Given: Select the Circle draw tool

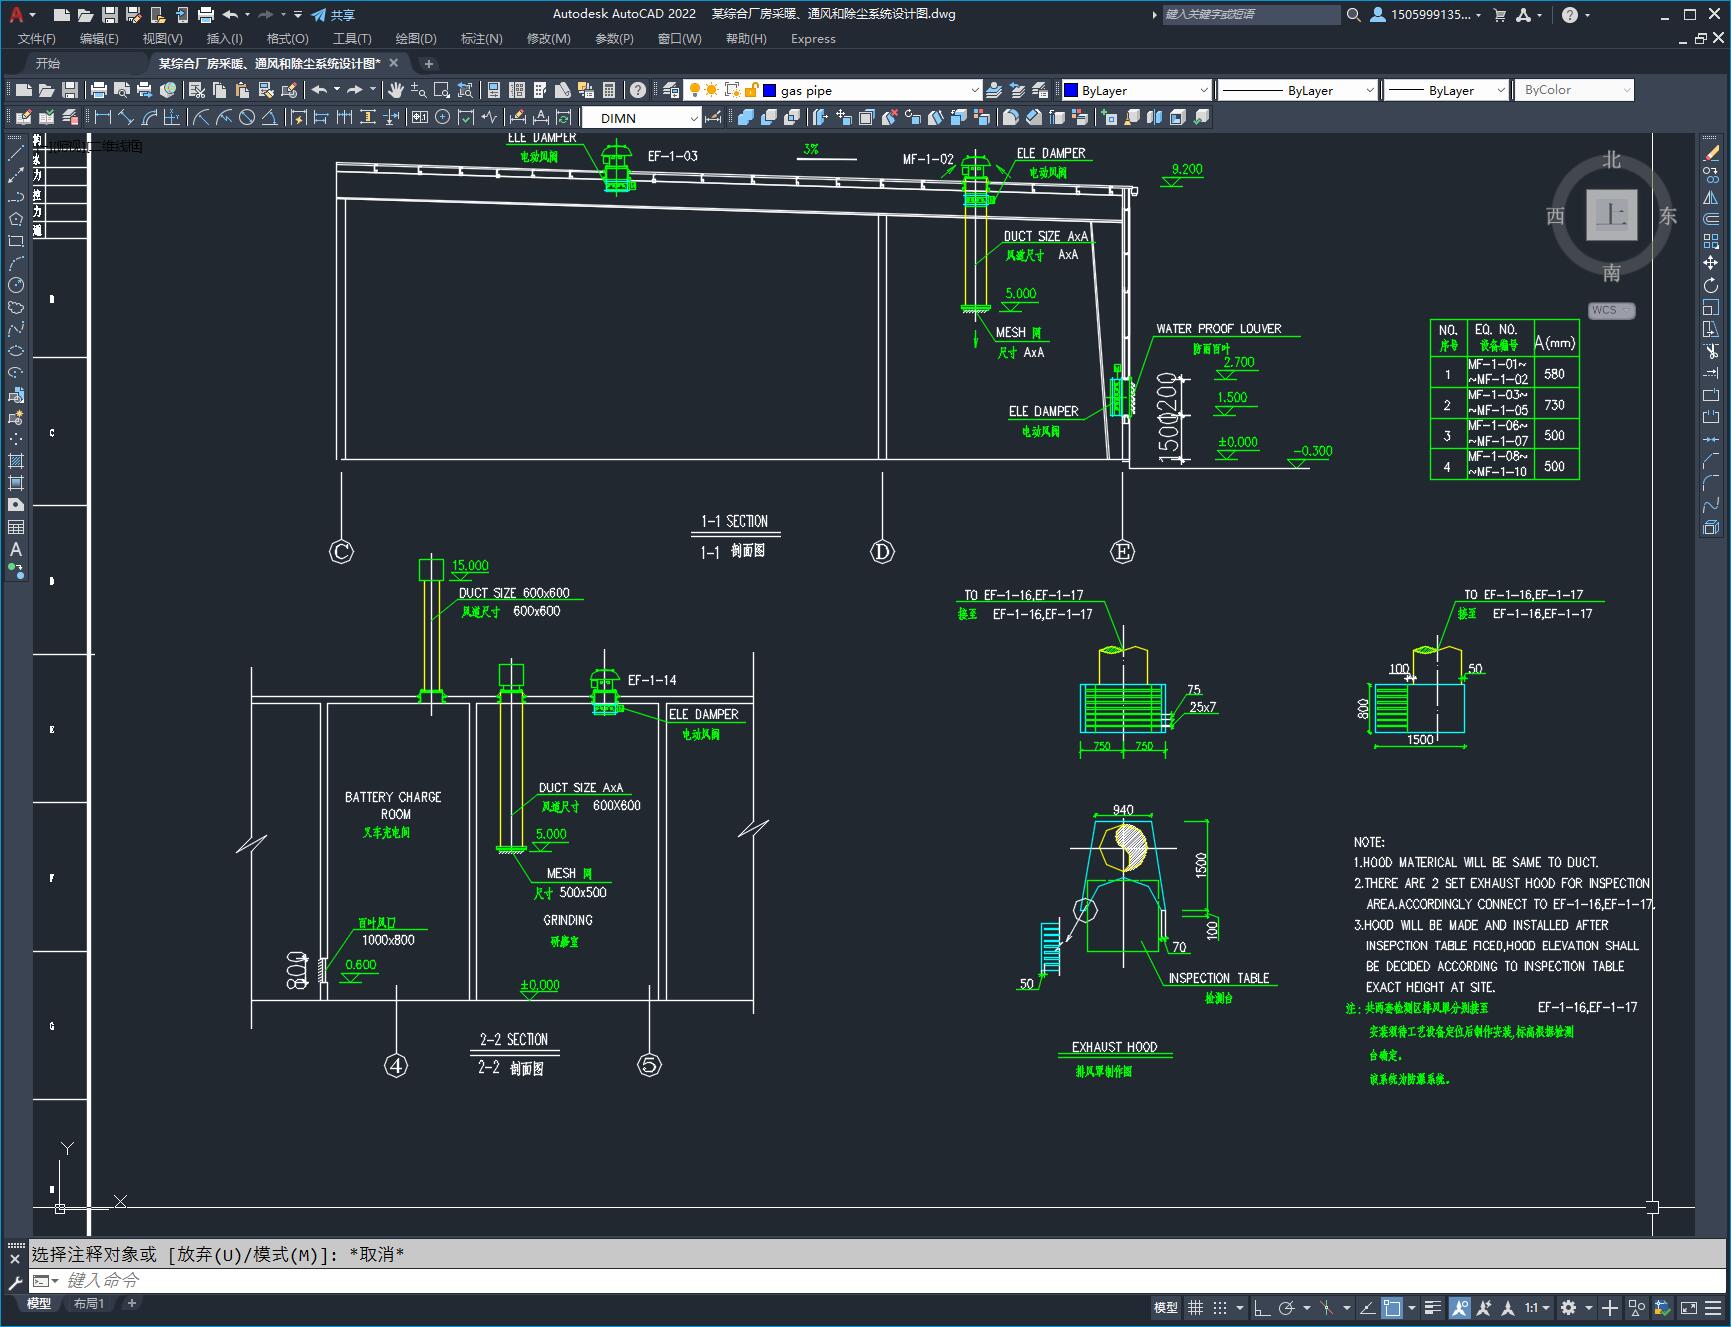Looking at the screenshot, I should pyautogui.click(x=16, y=285).
